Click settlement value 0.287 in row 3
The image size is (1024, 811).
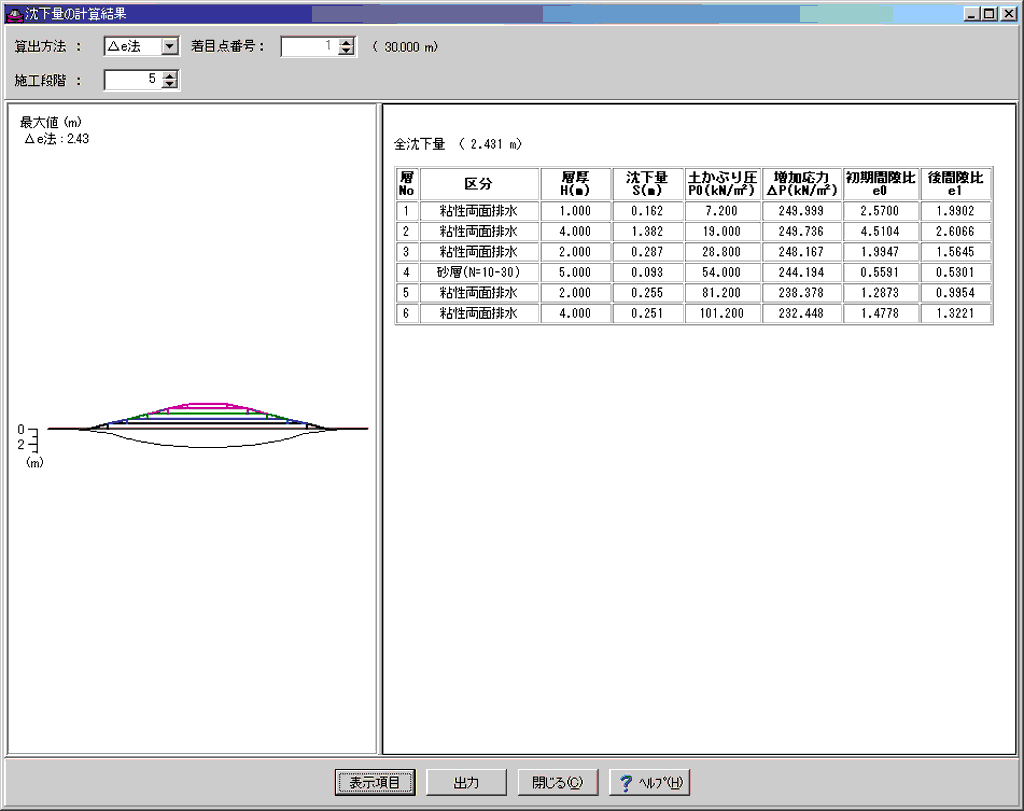(x=647, y=252)
